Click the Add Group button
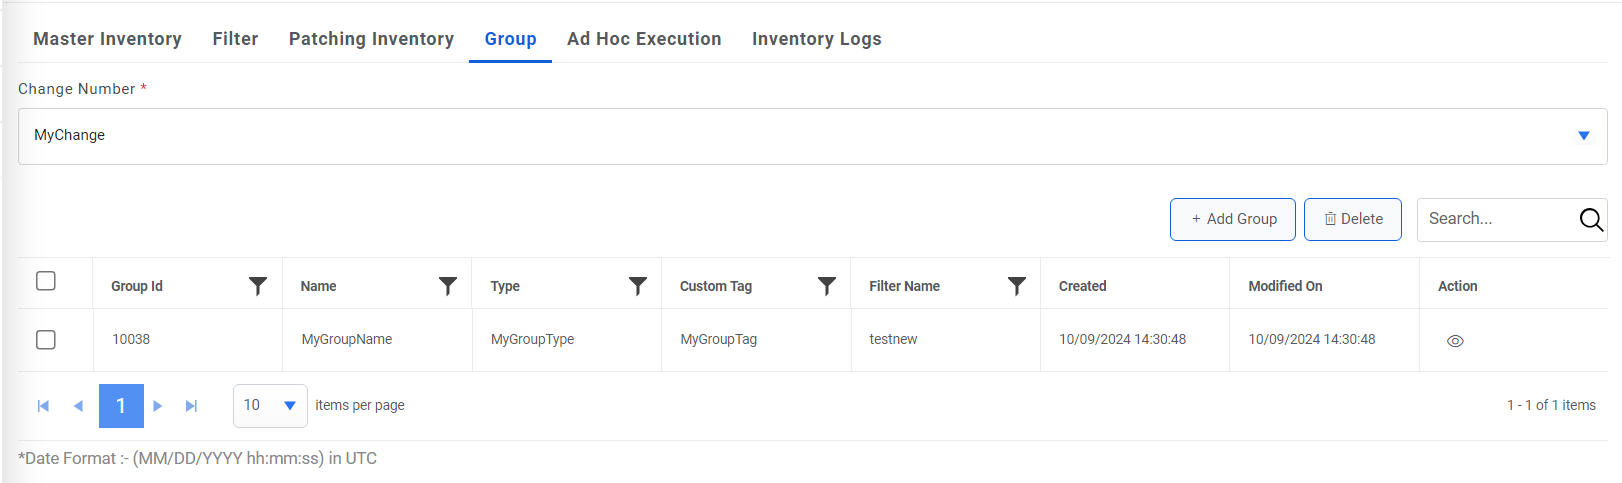Image resolution: width=1622 pixels, height=483 pixels. [x=1232, y=219]
